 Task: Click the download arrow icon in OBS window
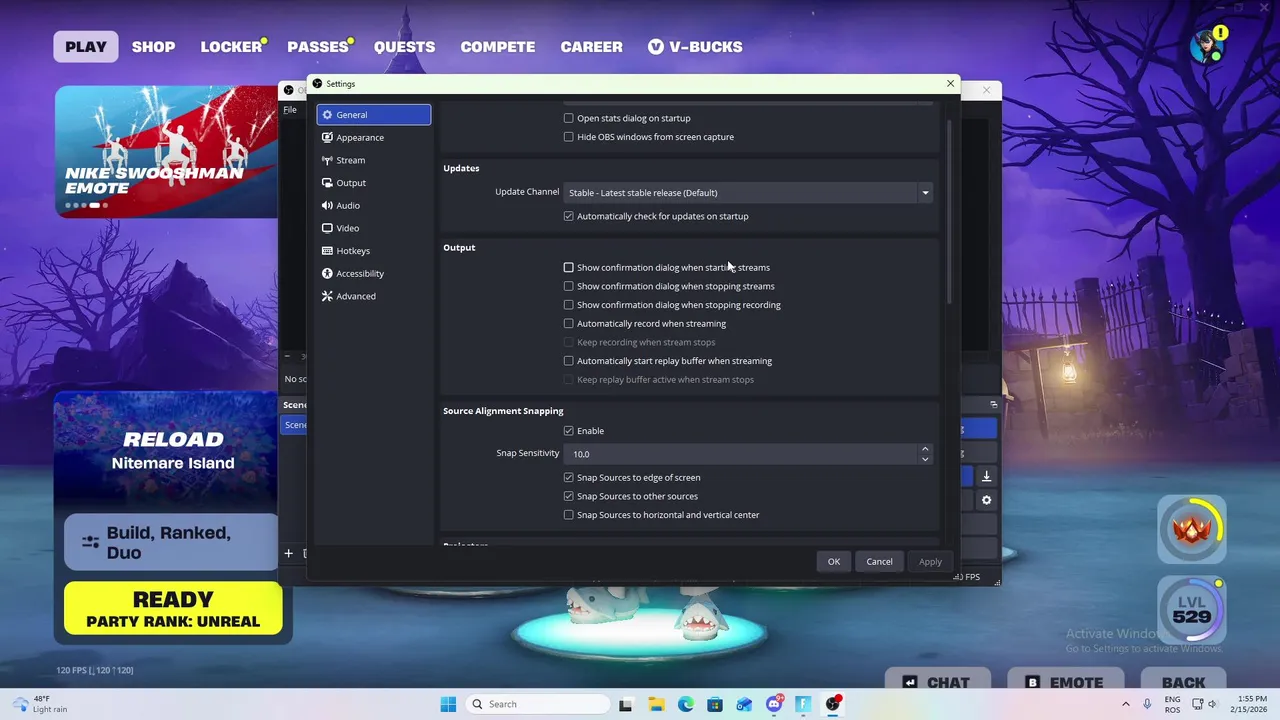pyautogui.click(x=986, y=477)
